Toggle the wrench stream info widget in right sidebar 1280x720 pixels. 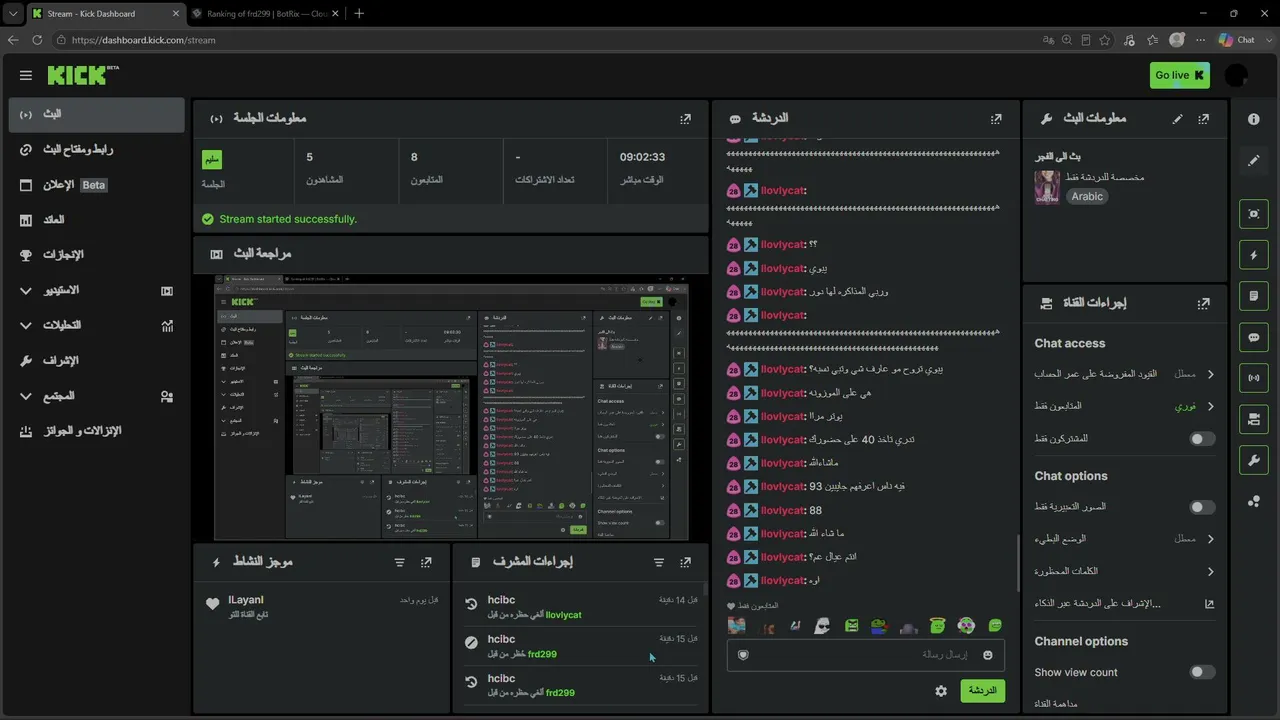click(1254, 460)
